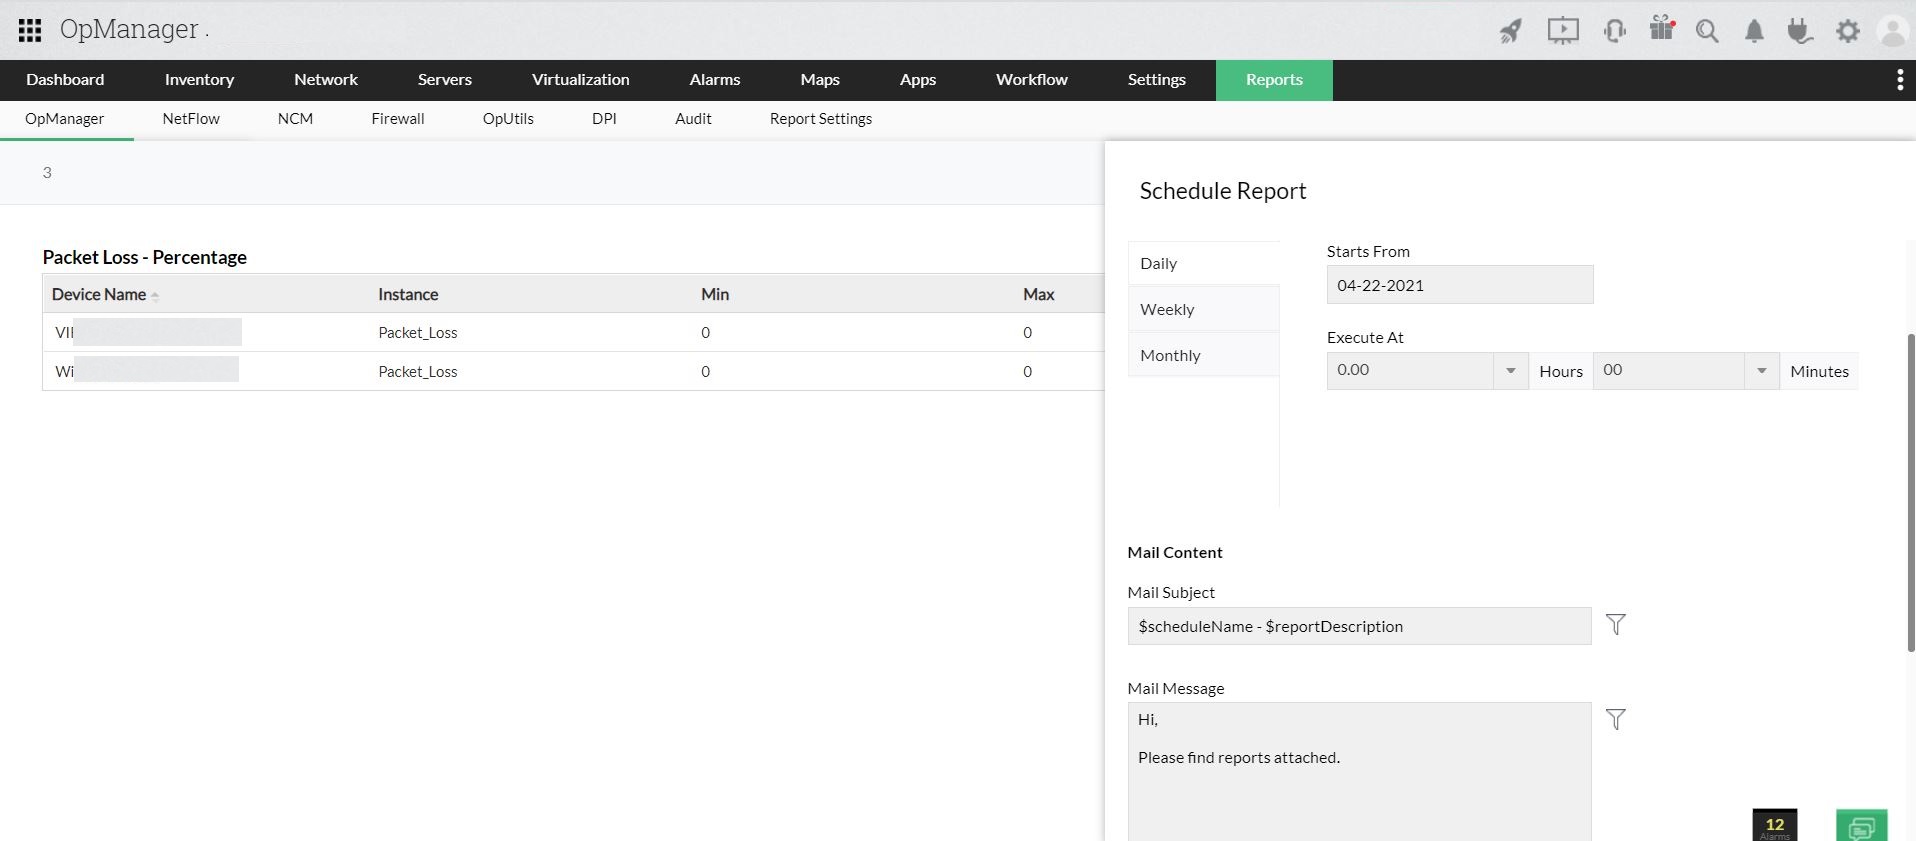Open the green chat widget icon
Image resolution: width=1916 pixels, height=841 pixels.
pyautogui.click(x=1862, y=825)
